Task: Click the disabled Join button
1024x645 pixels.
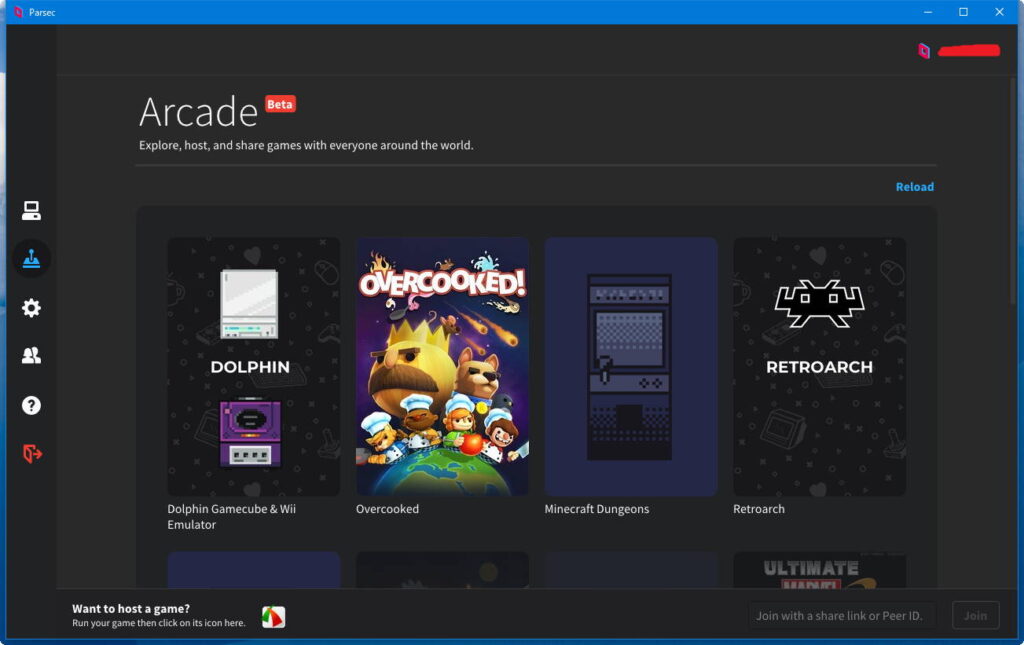Action: click(976, 616)
